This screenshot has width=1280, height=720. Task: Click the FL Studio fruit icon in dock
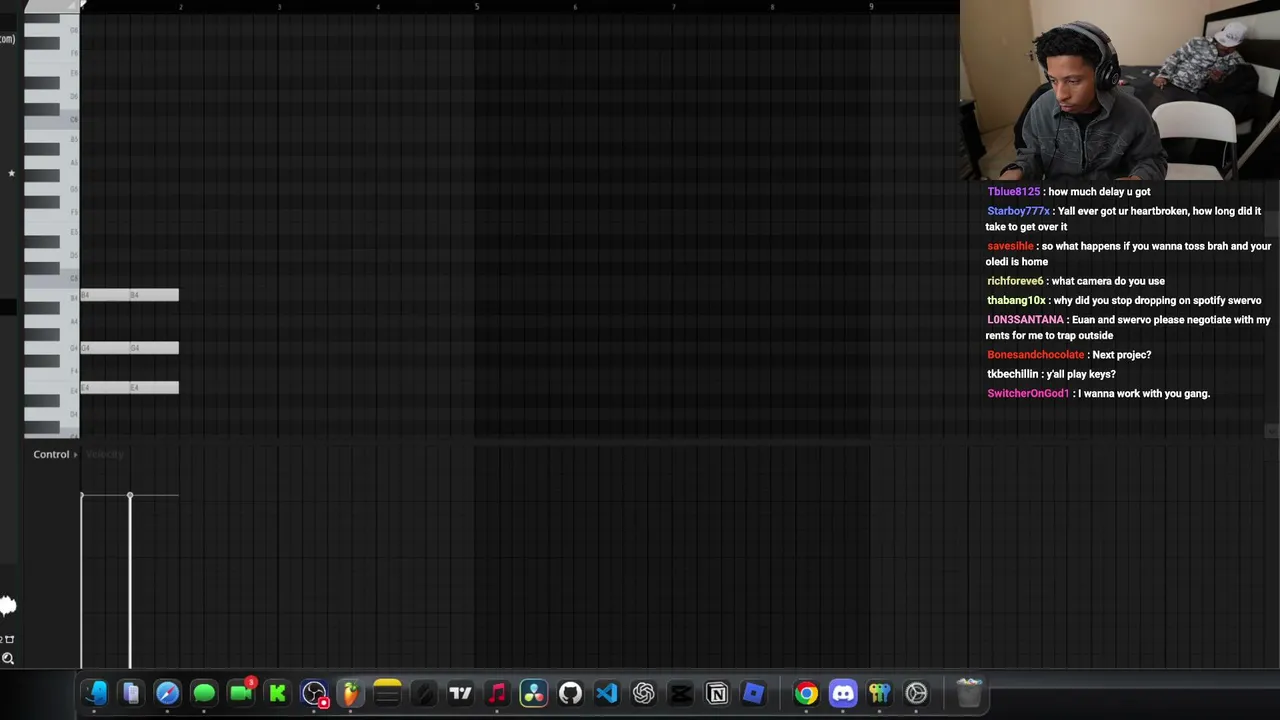[x=350, y=693]
